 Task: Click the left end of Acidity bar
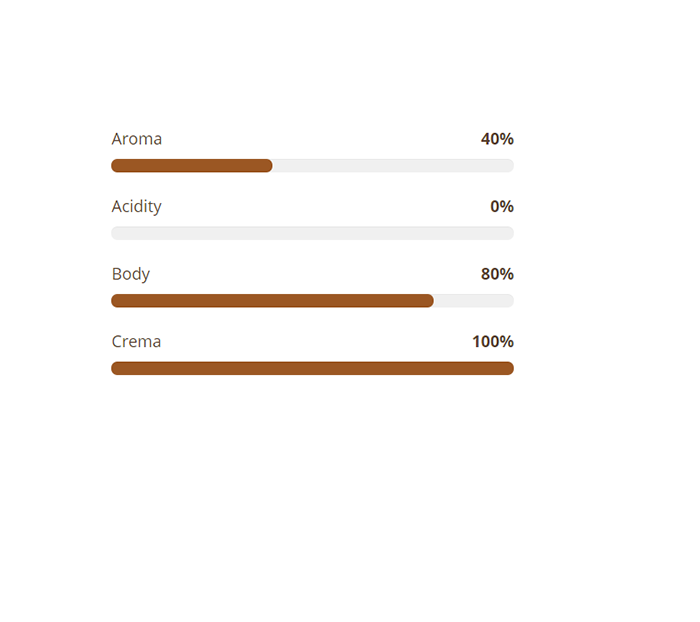point(117,233)
